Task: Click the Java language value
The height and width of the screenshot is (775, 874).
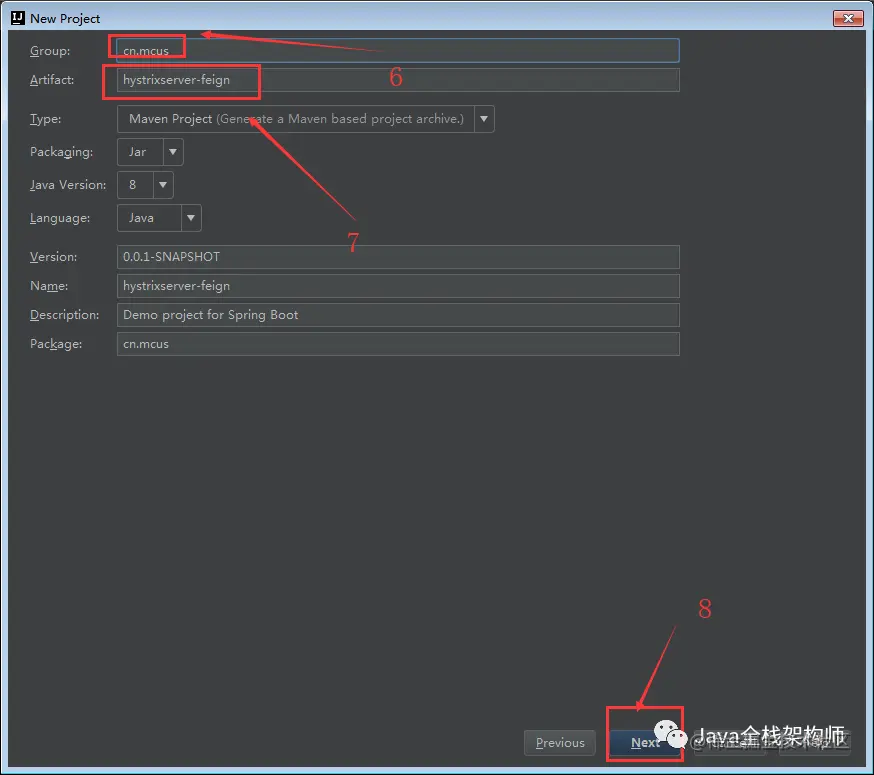Action: (x=142, y=218)
